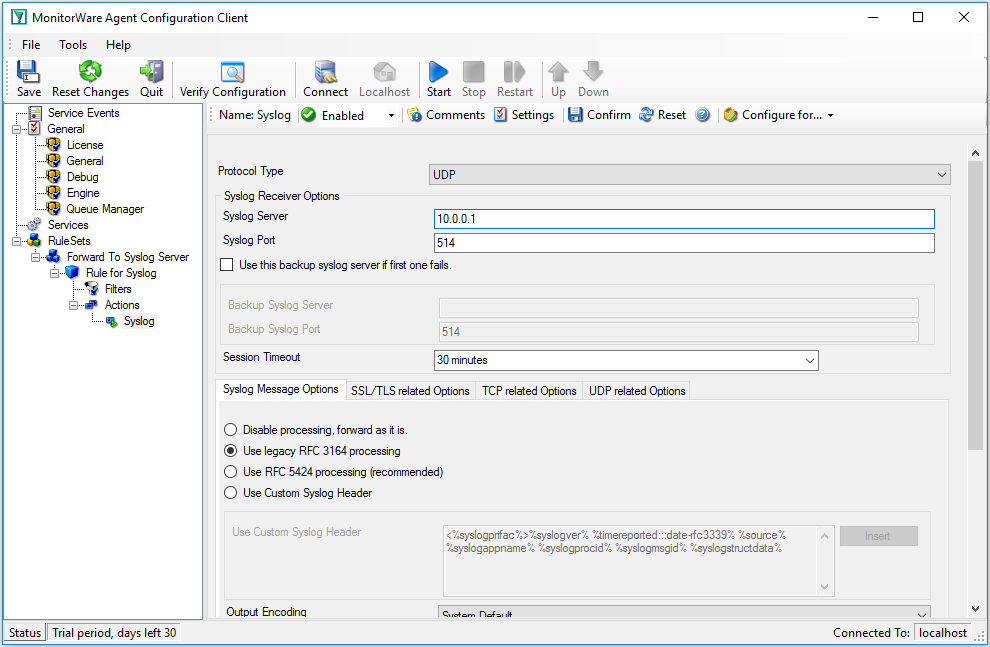Quit the configuration client via toolbar

tap(152, 79)
